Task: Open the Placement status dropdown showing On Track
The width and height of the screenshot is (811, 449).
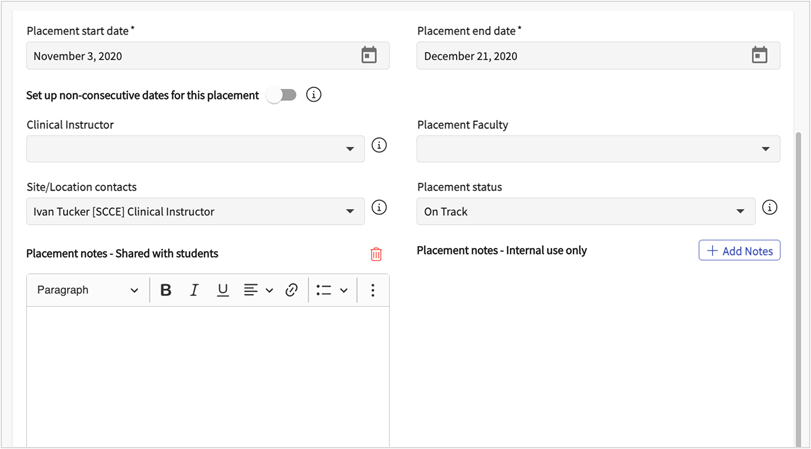Action: coord(586,211)
